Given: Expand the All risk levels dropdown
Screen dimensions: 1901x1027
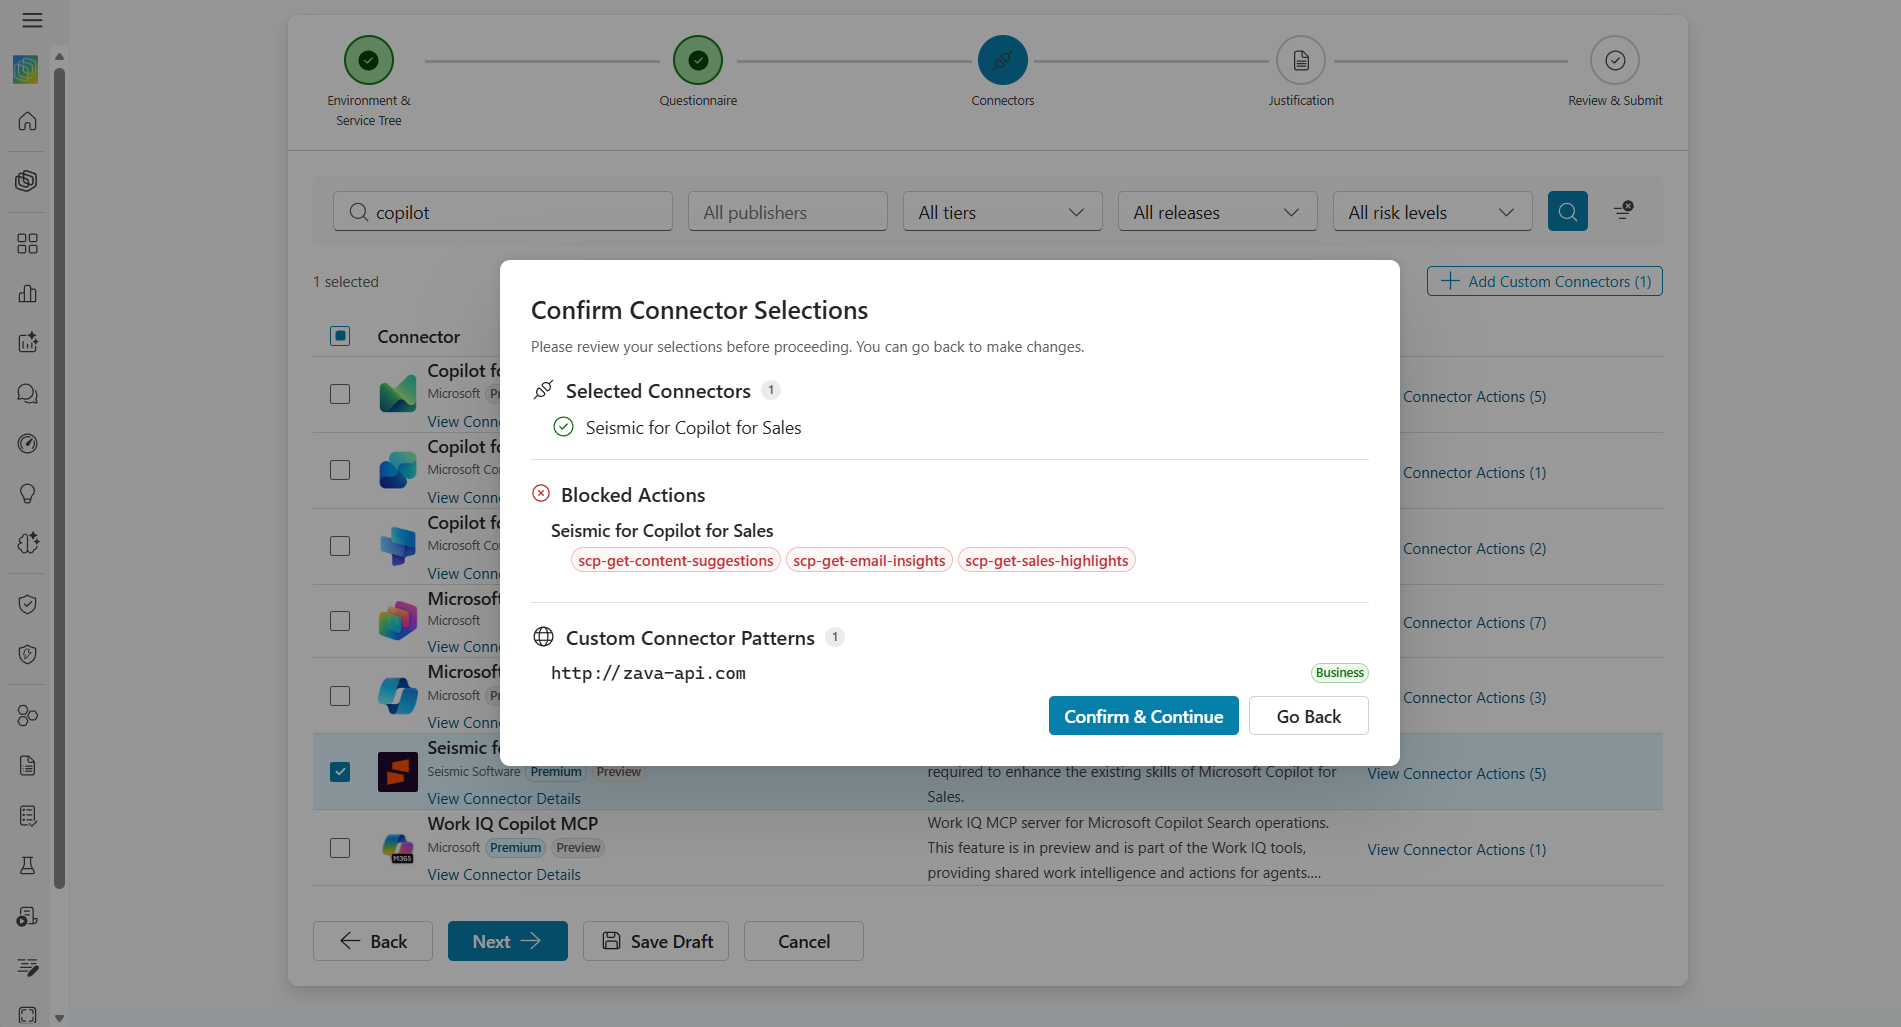Looking at the screenshot, I should point(1432,212).
